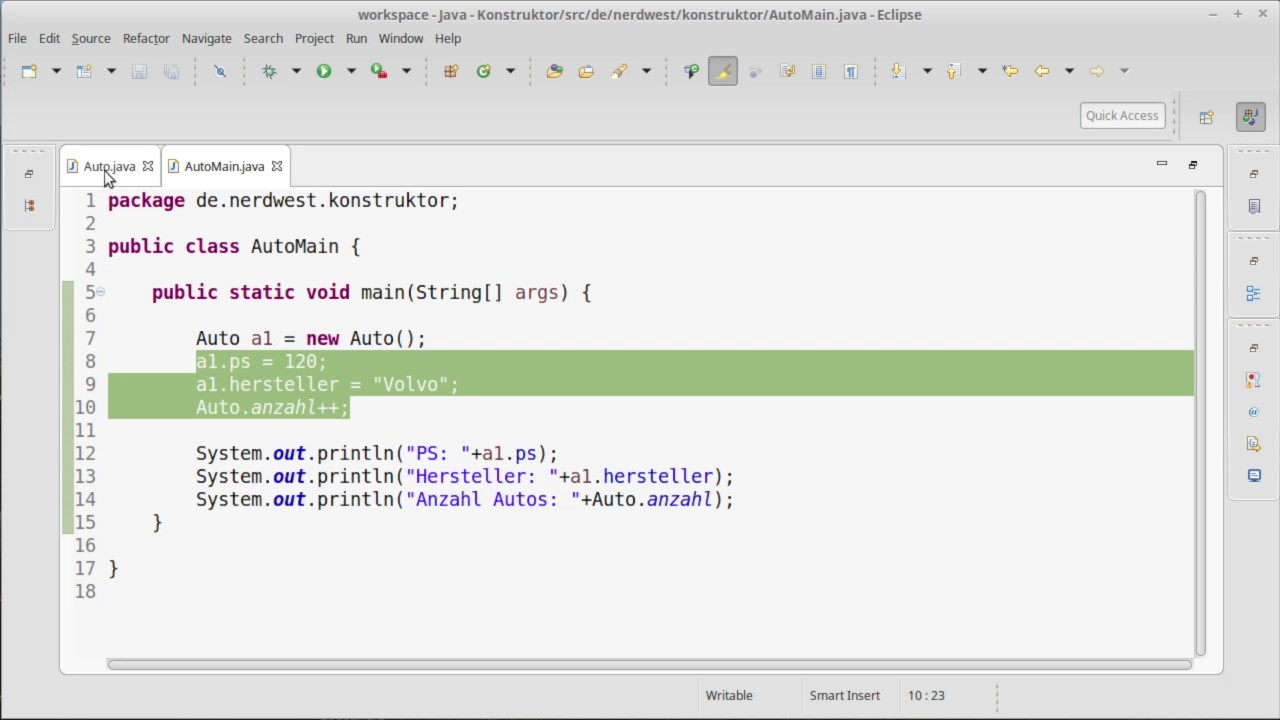Open the Source menu

point(91,38)
